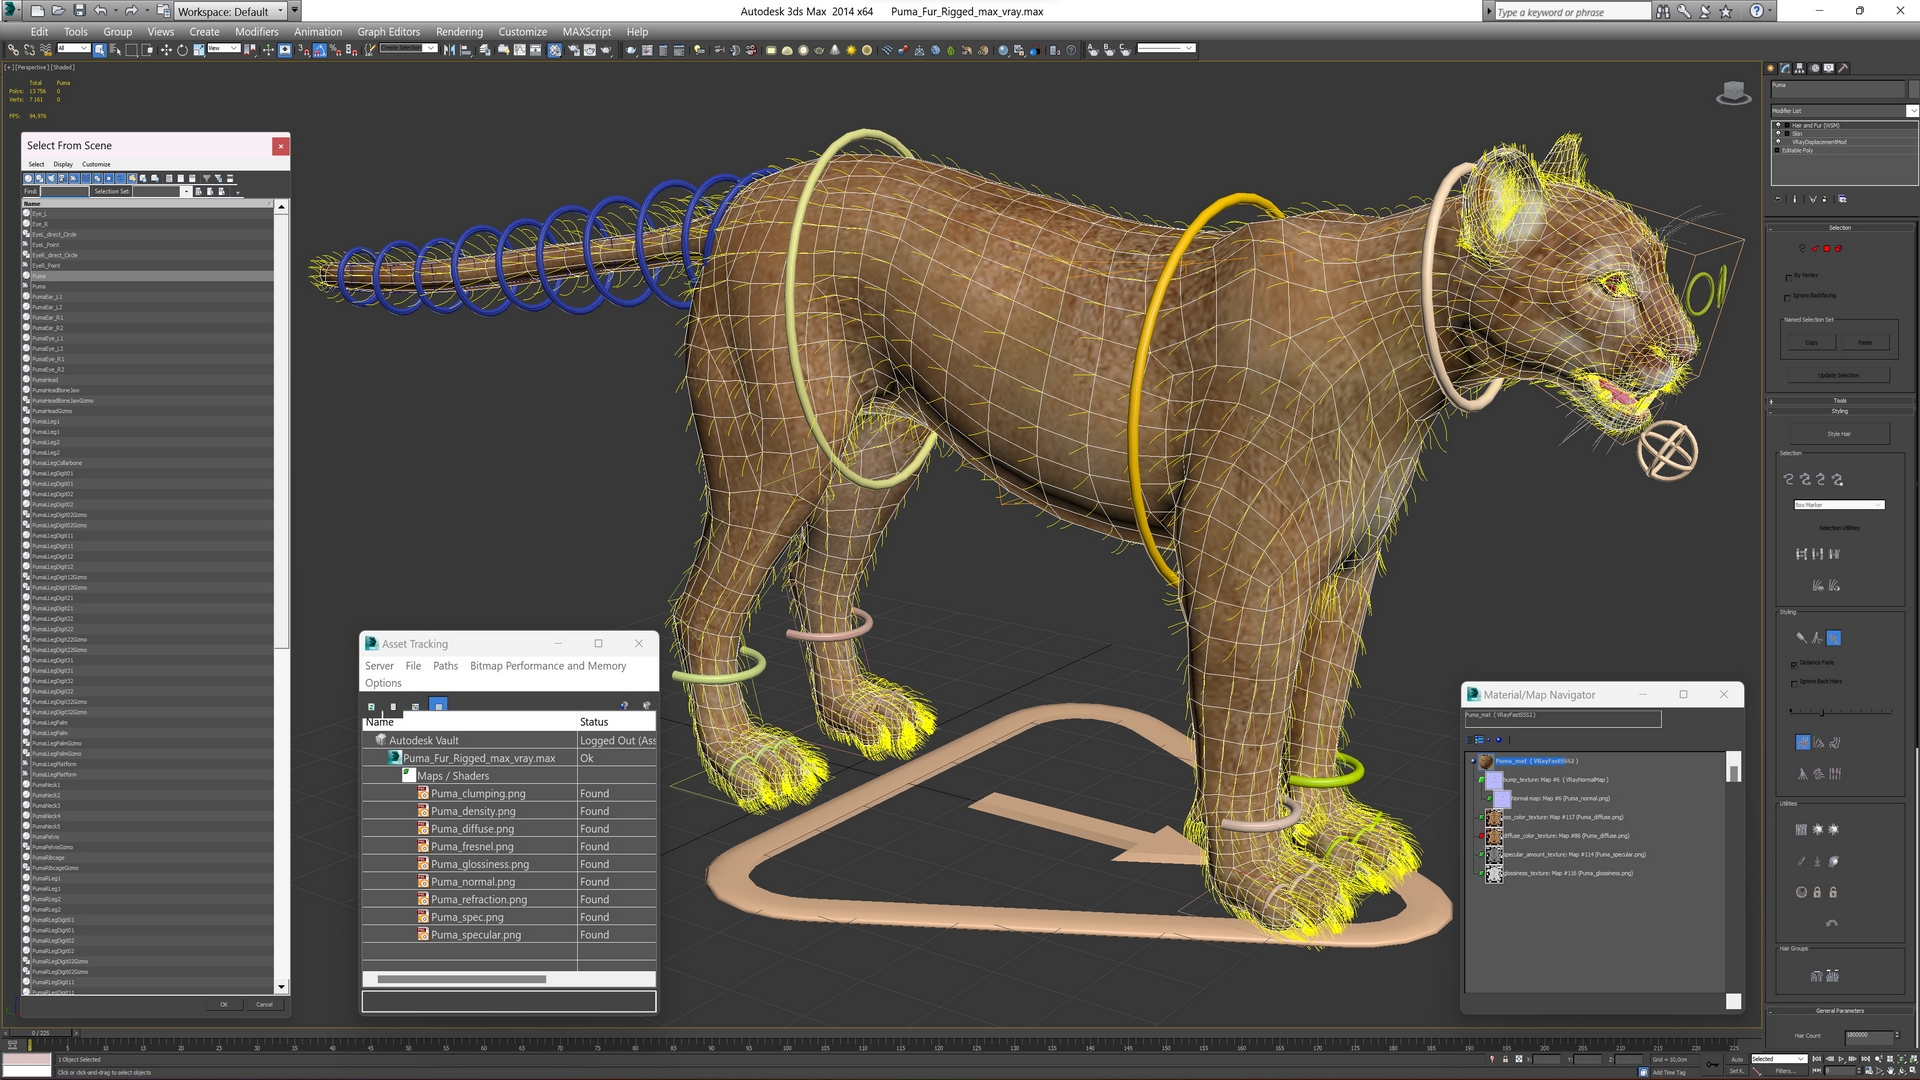Open the Modifiers menu
This screenshot has width=1920, height=1080.
256,32
